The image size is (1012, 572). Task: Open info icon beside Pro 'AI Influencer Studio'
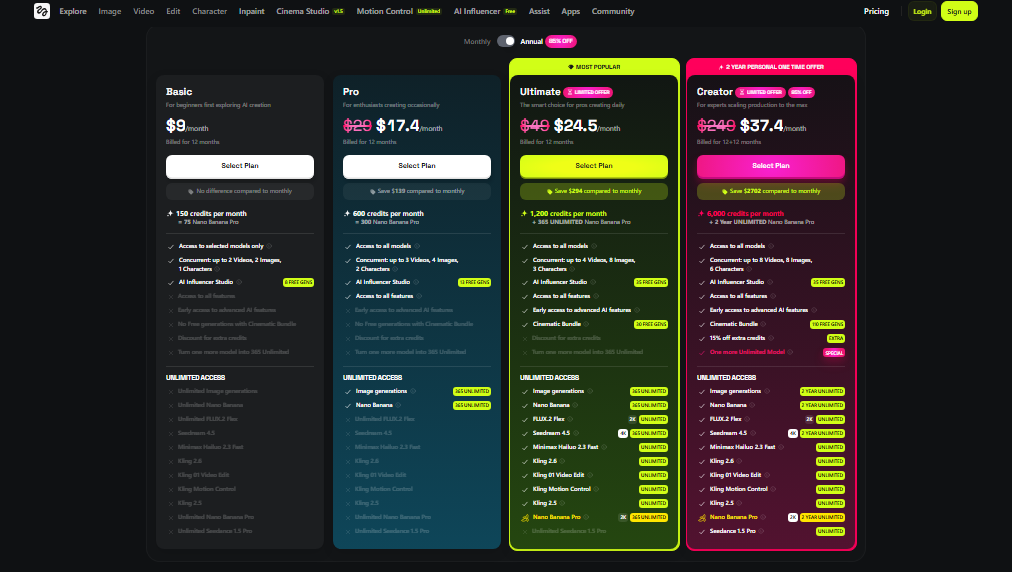[x=416, y=282]
